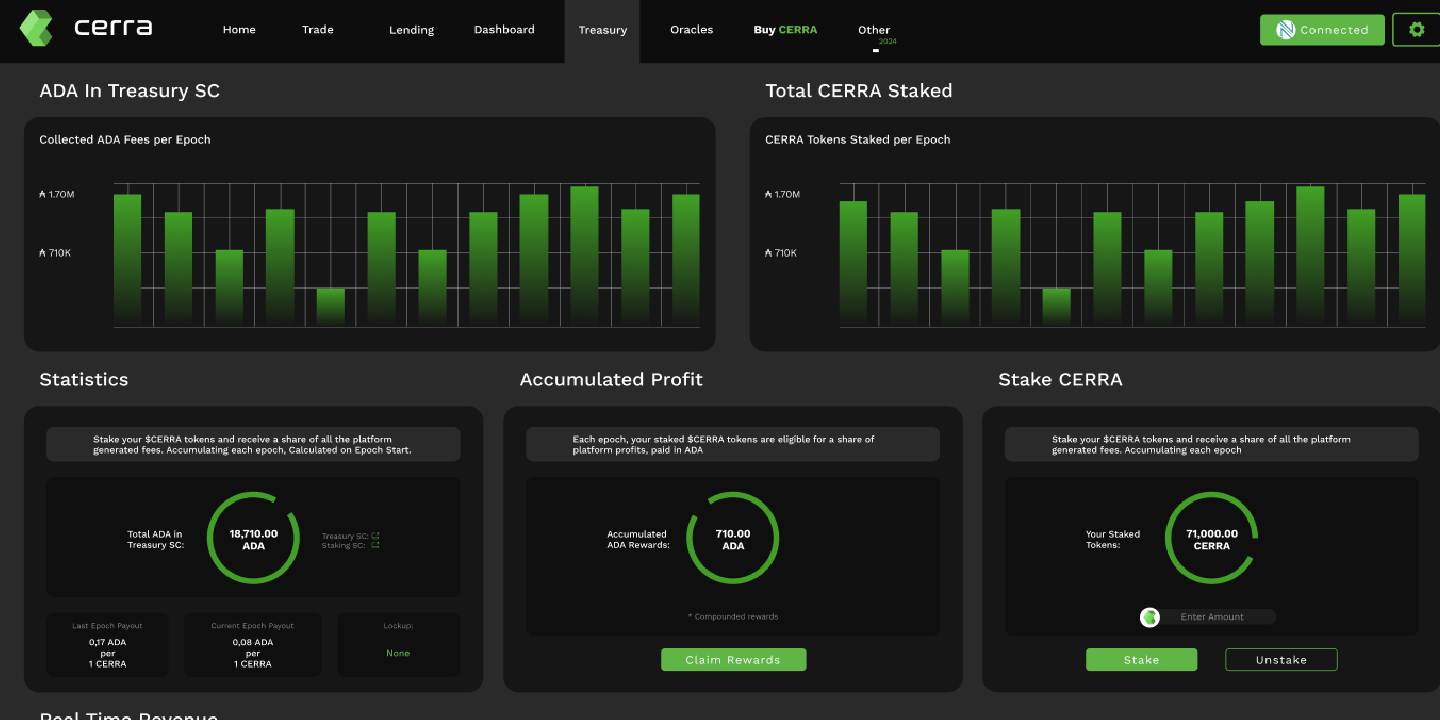Click the accumulated ADA rewards ring
The image size is (1440, 720).
point(732,538)
